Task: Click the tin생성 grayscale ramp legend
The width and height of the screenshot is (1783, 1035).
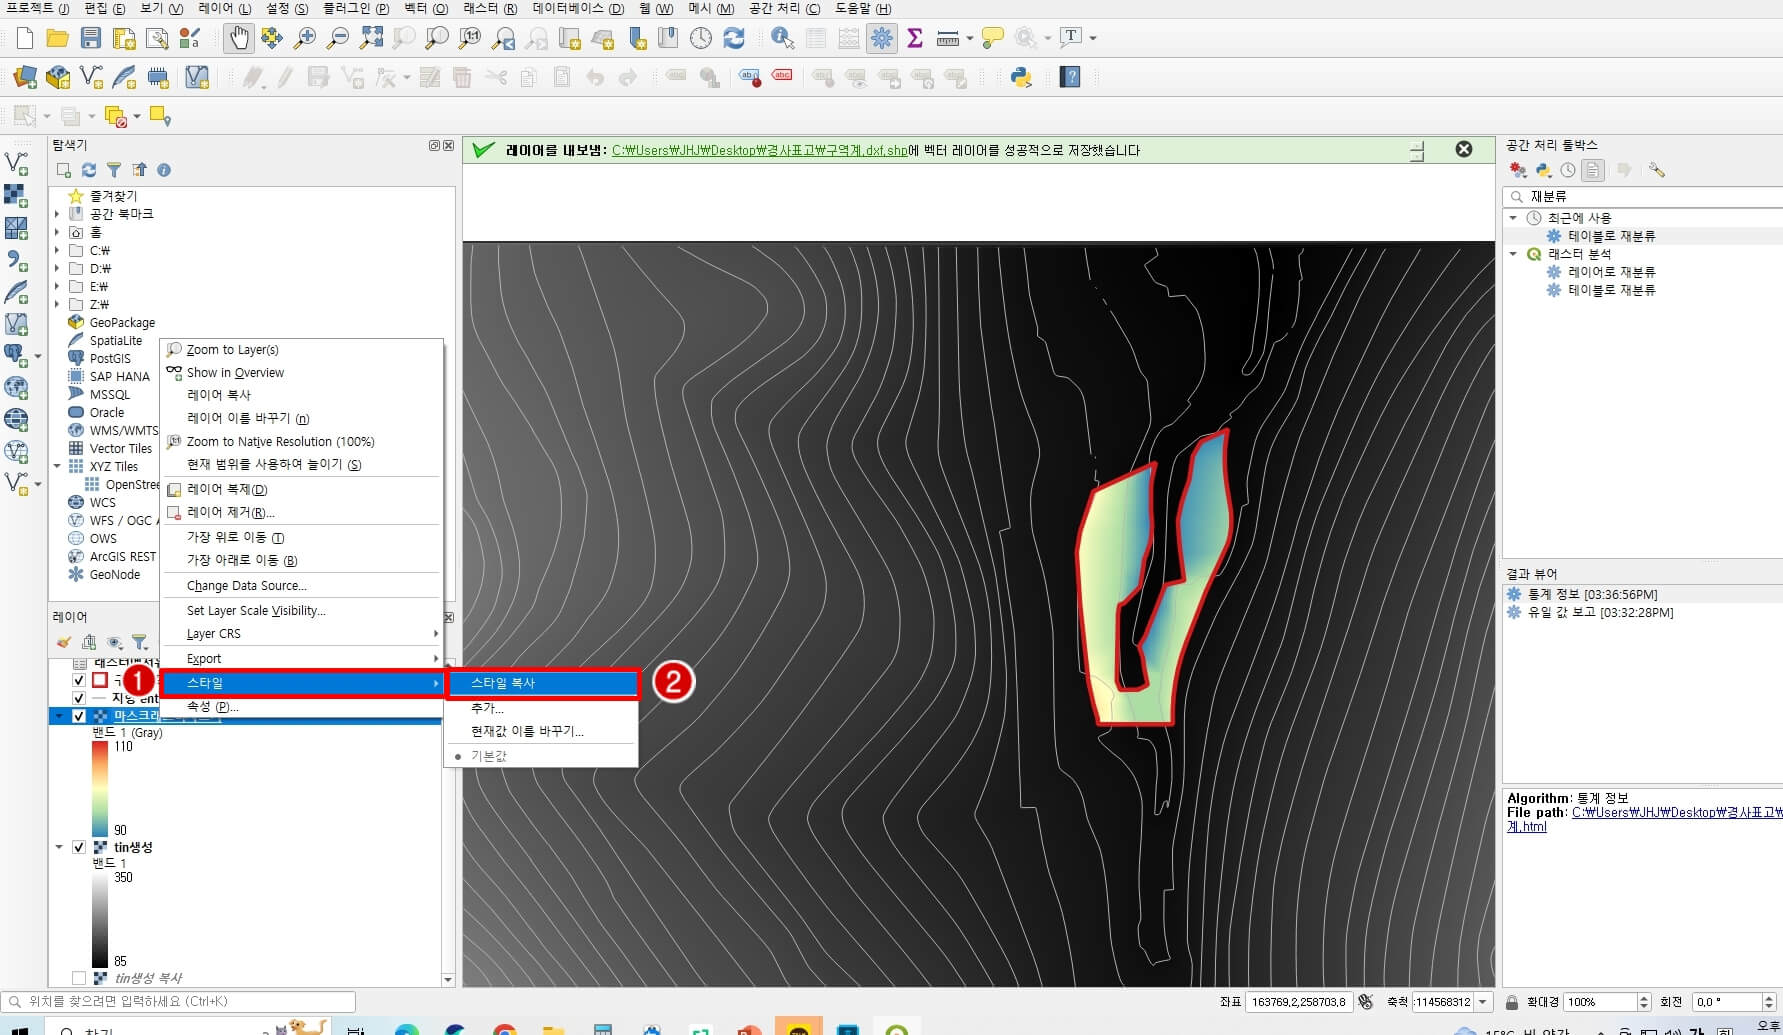Action: click(x=100, y=919)
